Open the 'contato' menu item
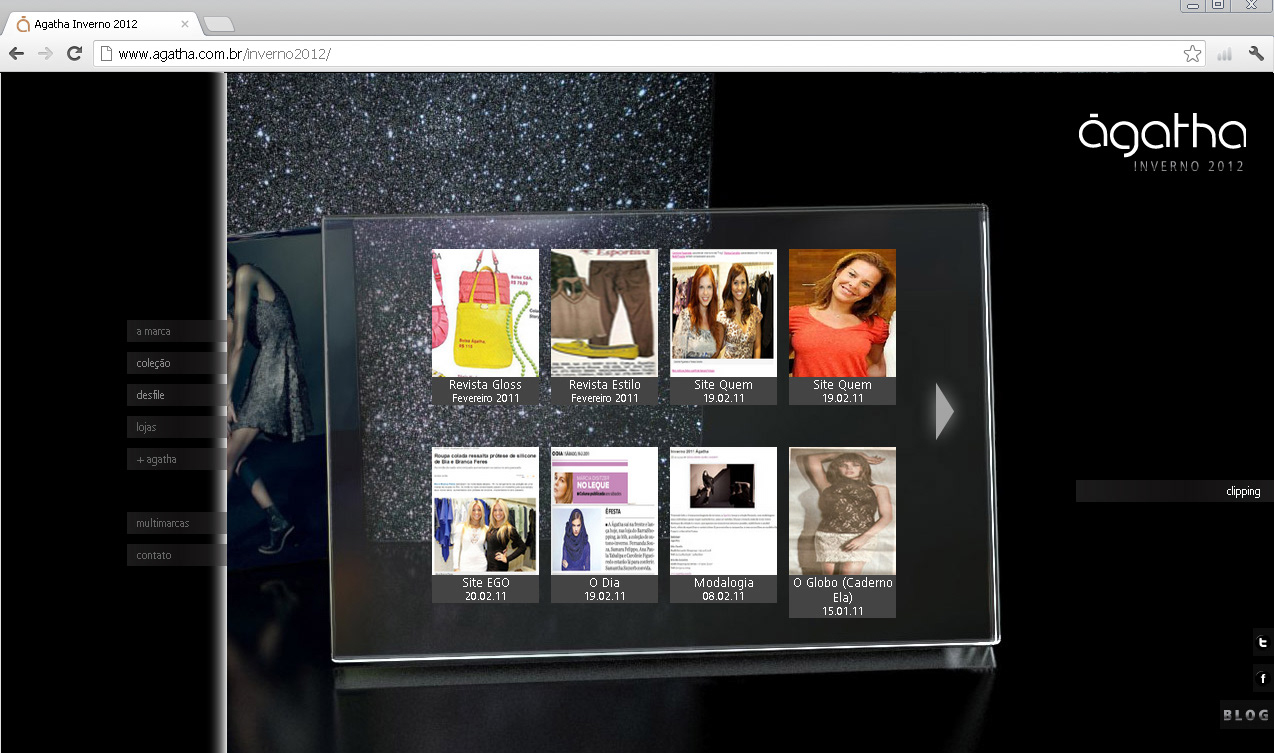 tap(177, 555)
